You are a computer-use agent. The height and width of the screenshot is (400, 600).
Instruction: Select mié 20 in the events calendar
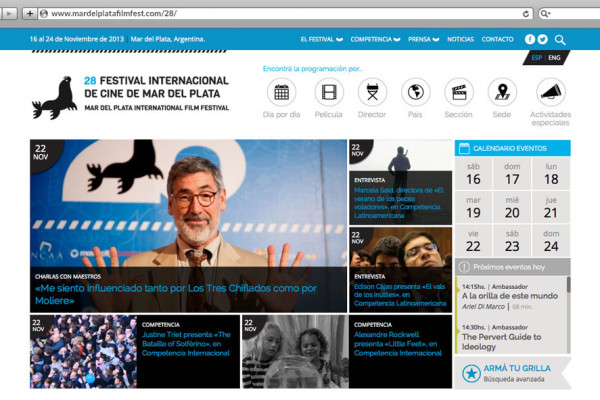512,207
